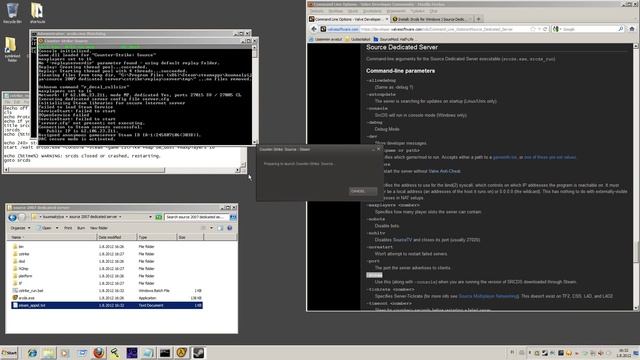The height and width of the screenshot is (360, 640).
Task: Select the cstrike_run.bat batch file
Action: pyautogui.click(x=107, y=291)
